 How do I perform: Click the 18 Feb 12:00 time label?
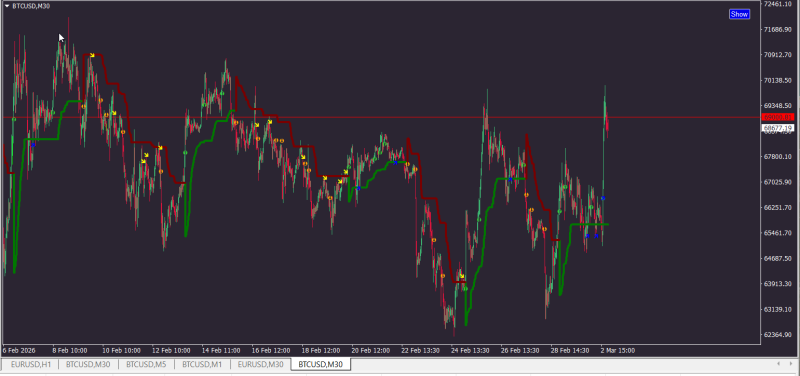321,350
